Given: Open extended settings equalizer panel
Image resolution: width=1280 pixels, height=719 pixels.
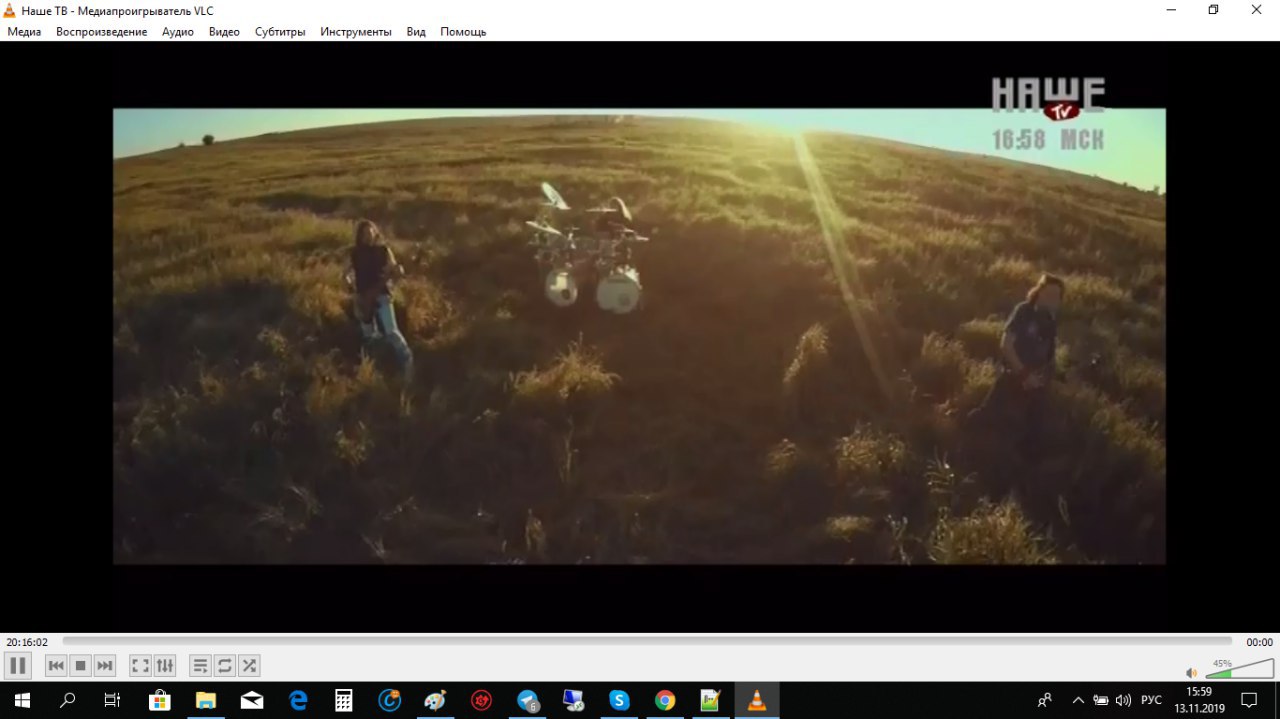Looking at the screenshot, I should tap(165, 665).
